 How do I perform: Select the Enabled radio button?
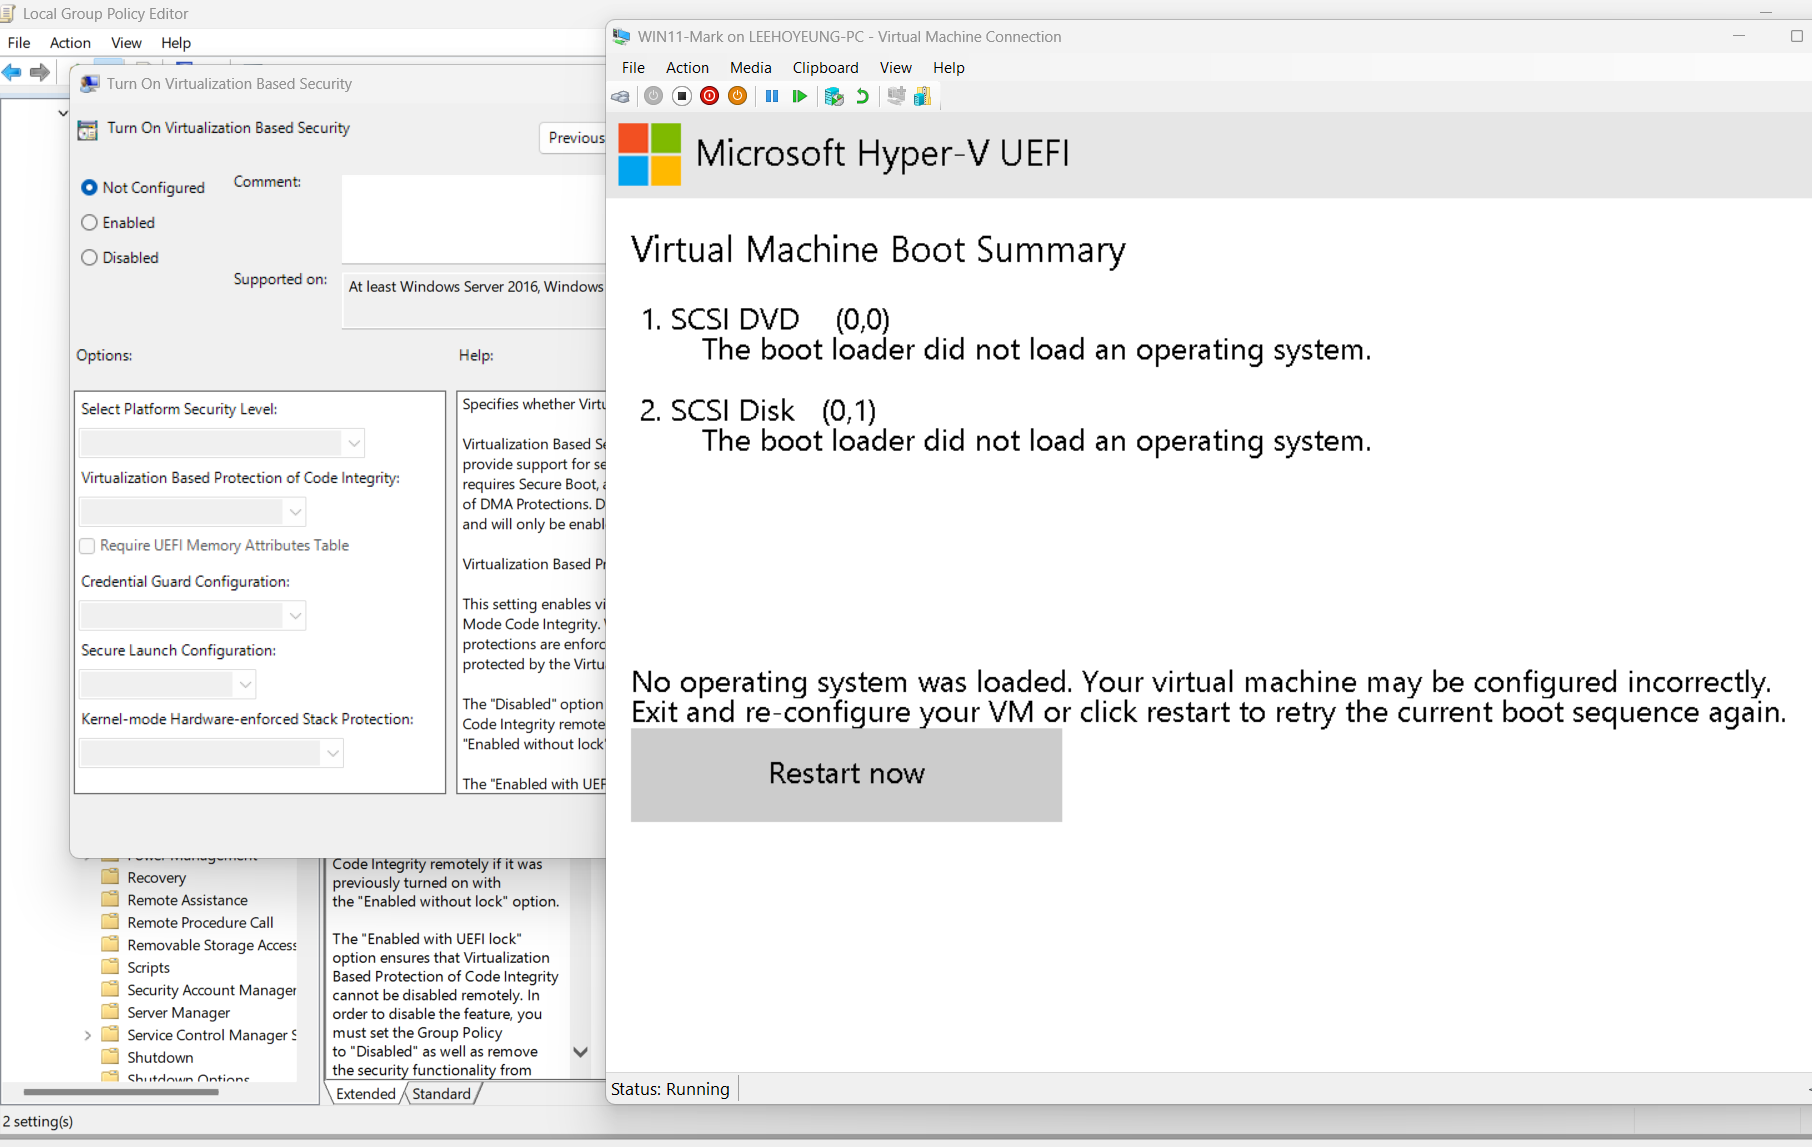pyautogui.click(x=89, y=222)
